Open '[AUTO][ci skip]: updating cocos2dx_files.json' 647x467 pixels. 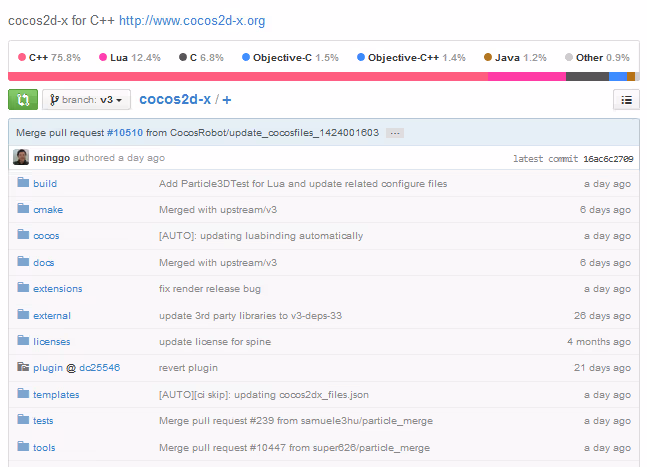tap(264, 394)
